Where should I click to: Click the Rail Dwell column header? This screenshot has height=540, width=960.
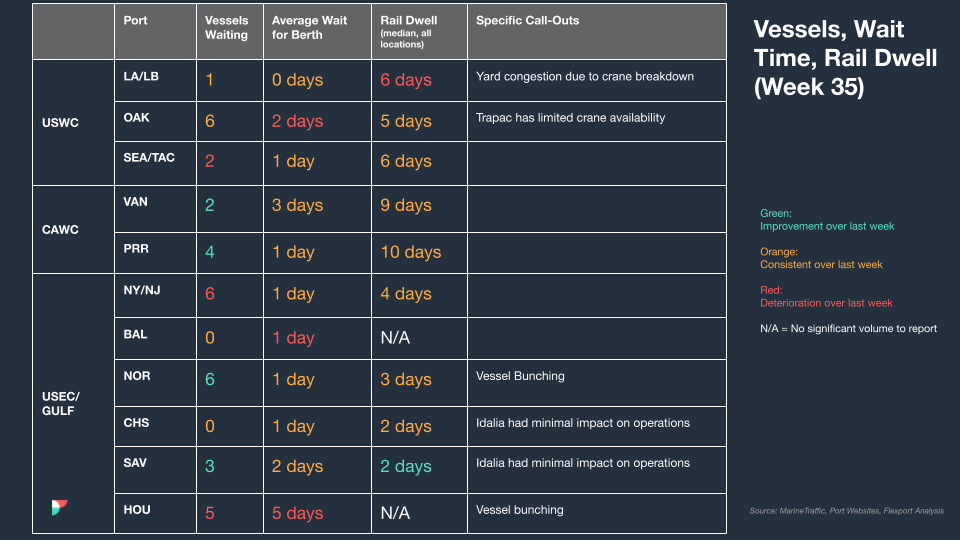click(x=408, y=31)
